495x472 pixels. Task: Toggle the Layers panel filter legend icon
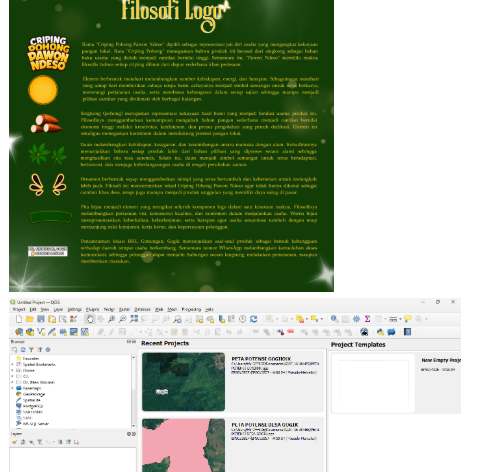(x=40, y=442)
